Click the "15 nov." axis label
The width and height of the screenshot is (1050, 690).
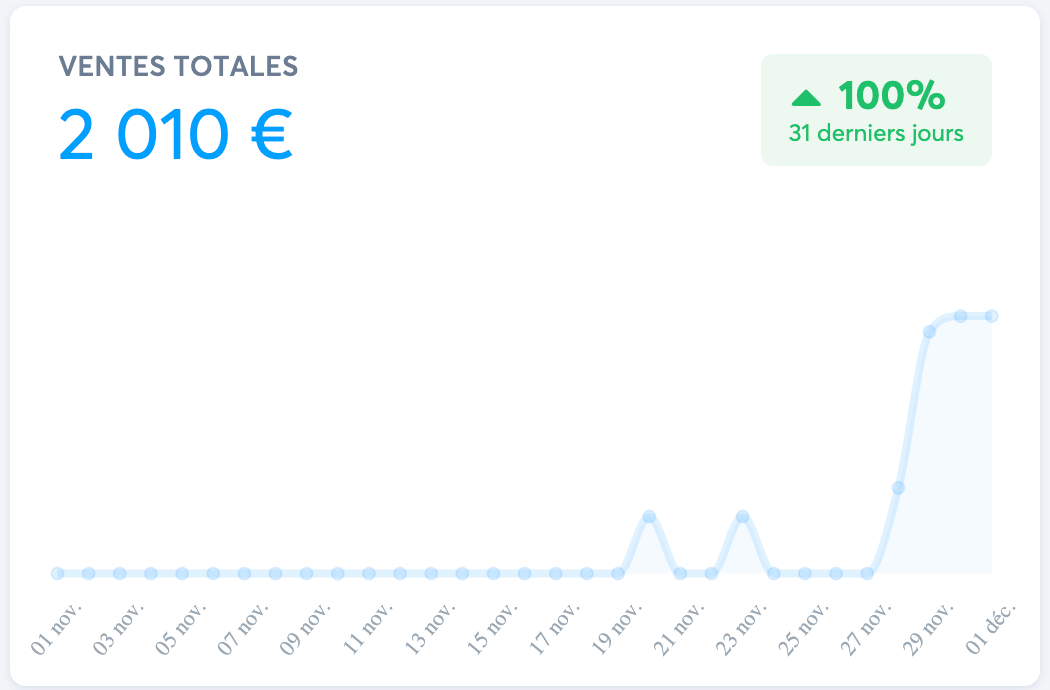(493, 628)
